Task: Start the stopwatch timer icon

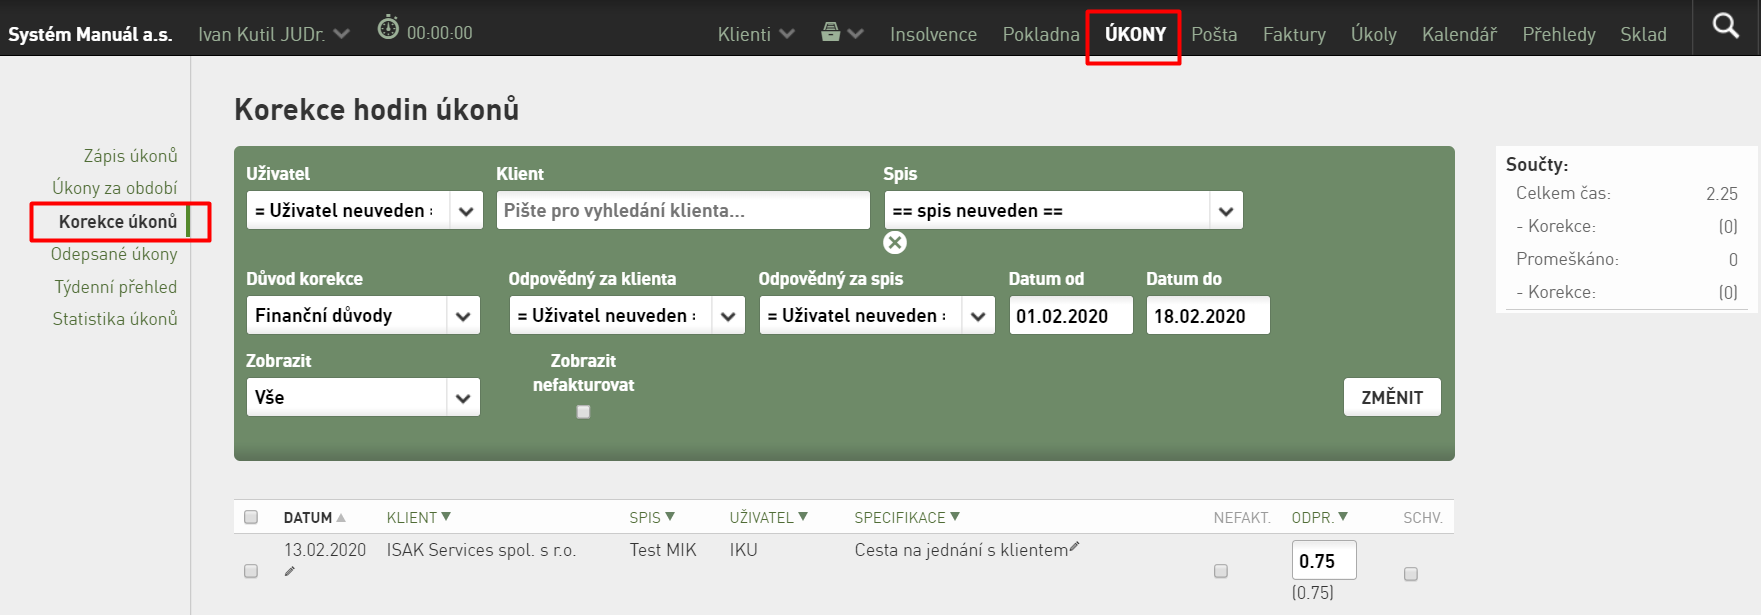Action: [x=388, y=28]
